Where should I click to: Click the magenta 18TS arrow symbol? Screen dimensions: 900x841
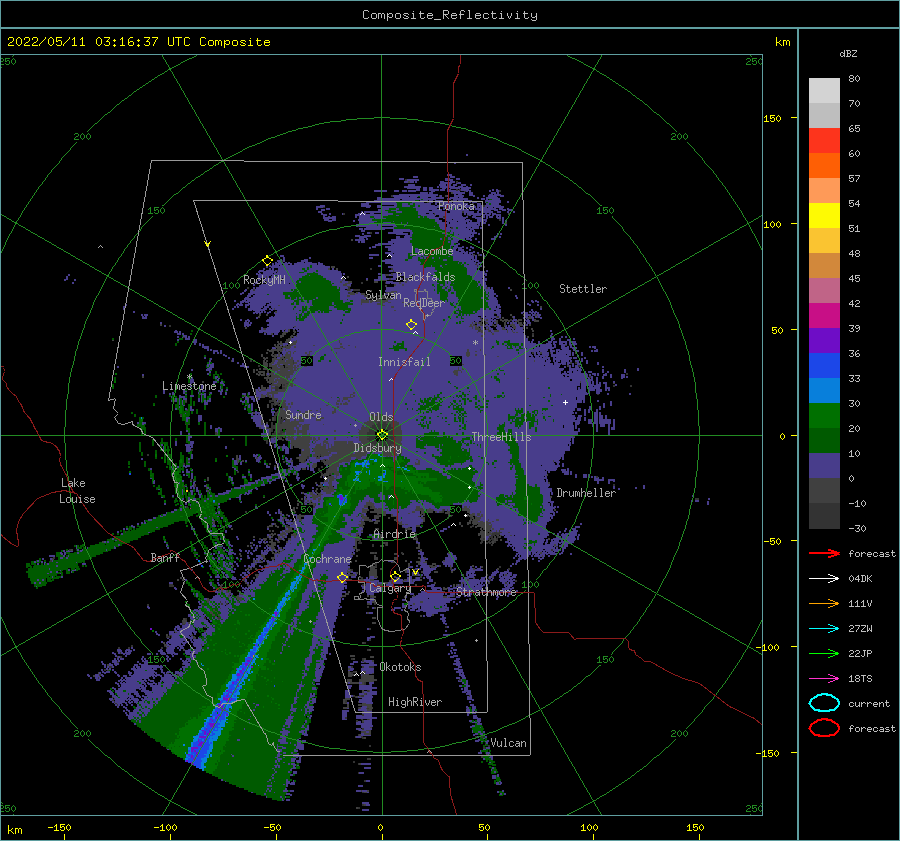click(x=824, y=679)
